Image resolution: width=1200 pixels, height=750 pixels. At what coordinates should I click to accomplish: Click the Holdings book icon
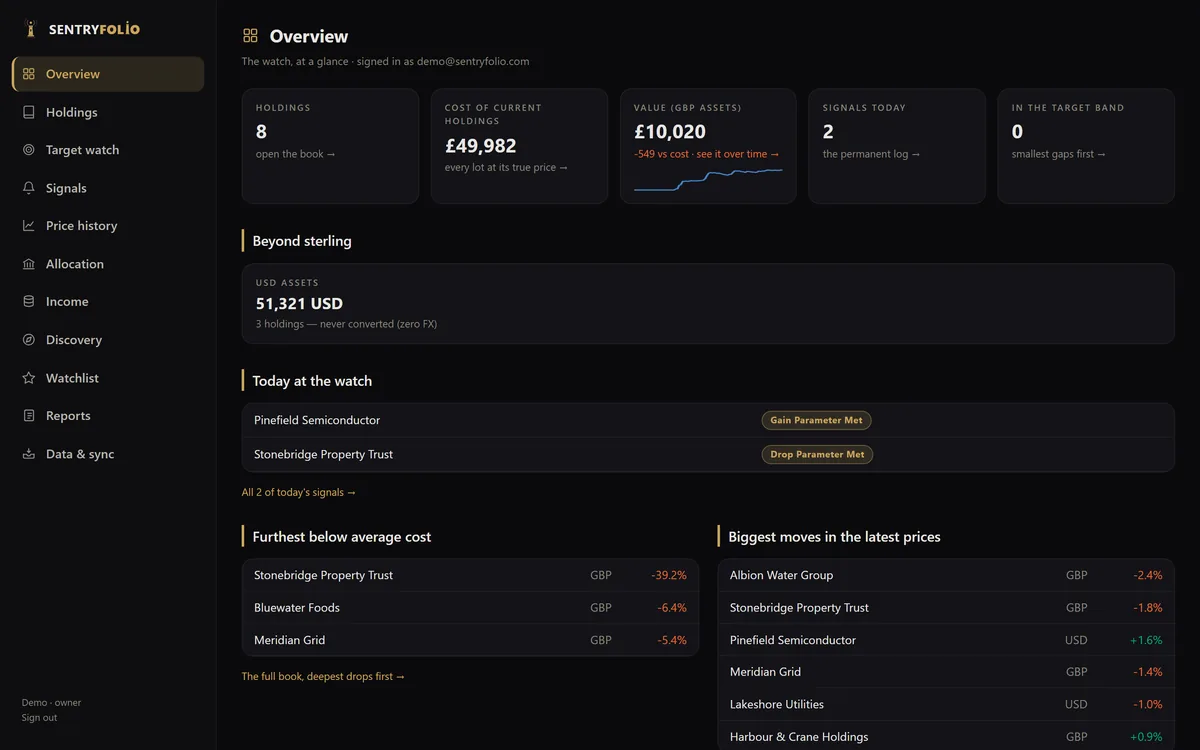pos(29,112)
